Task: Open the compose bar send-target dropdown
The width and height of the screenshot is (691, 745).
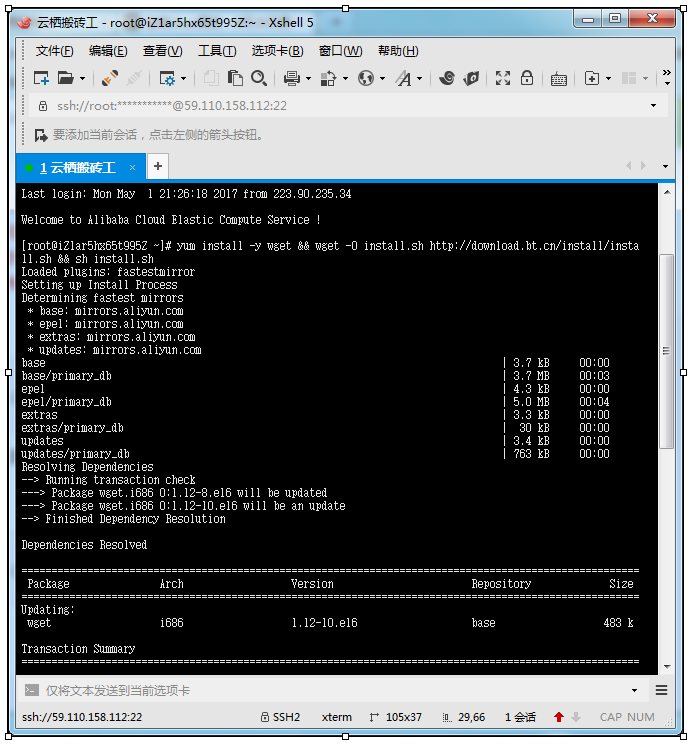Action: click(634, 690)
